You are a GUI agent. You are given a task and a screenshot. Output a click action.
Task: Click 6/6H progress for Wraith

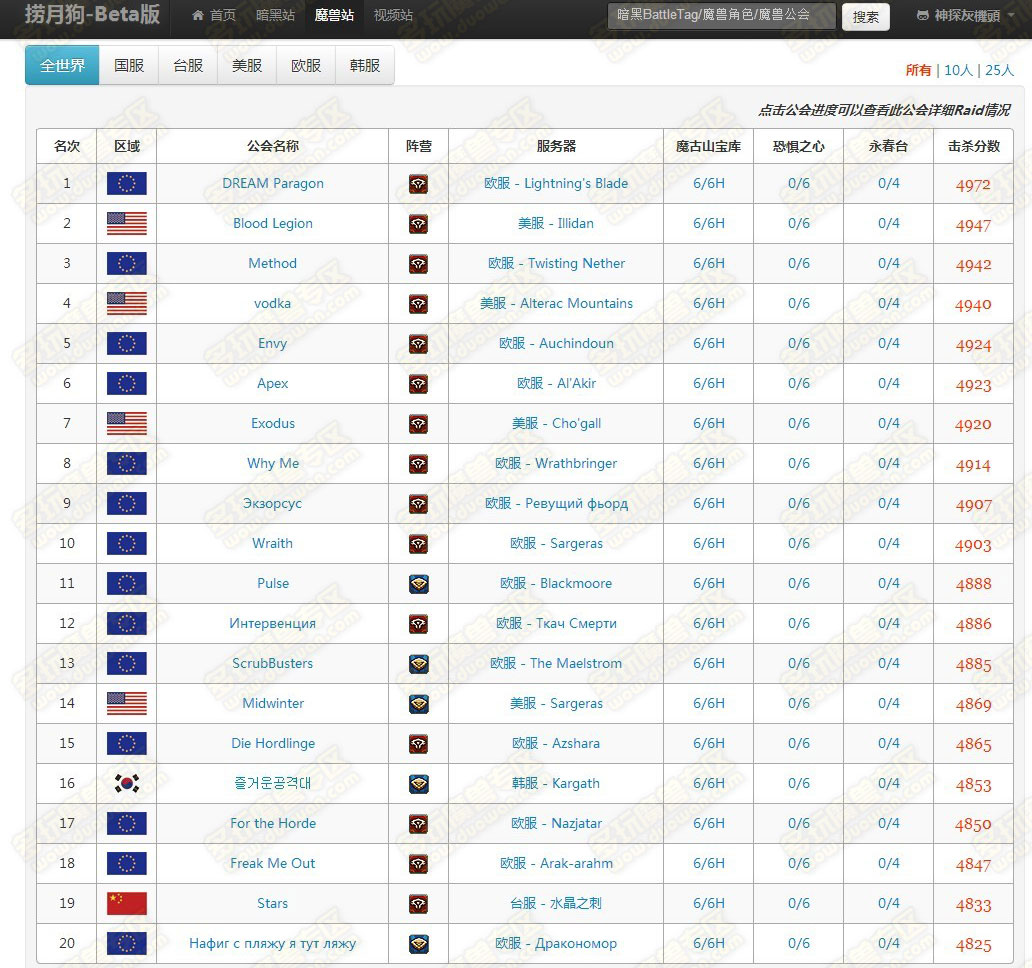coord(709,544)
